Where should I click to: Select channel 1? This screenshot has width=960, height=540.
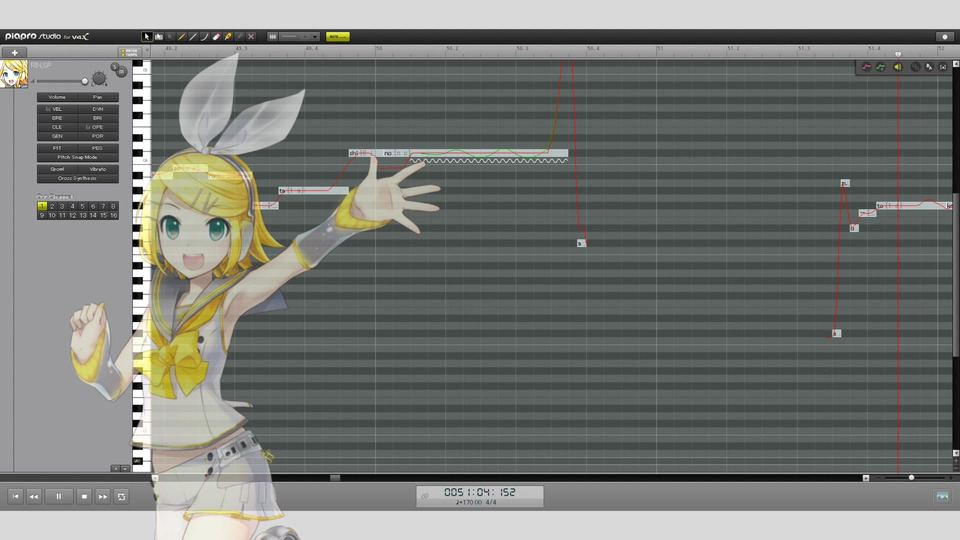[42, 206]
